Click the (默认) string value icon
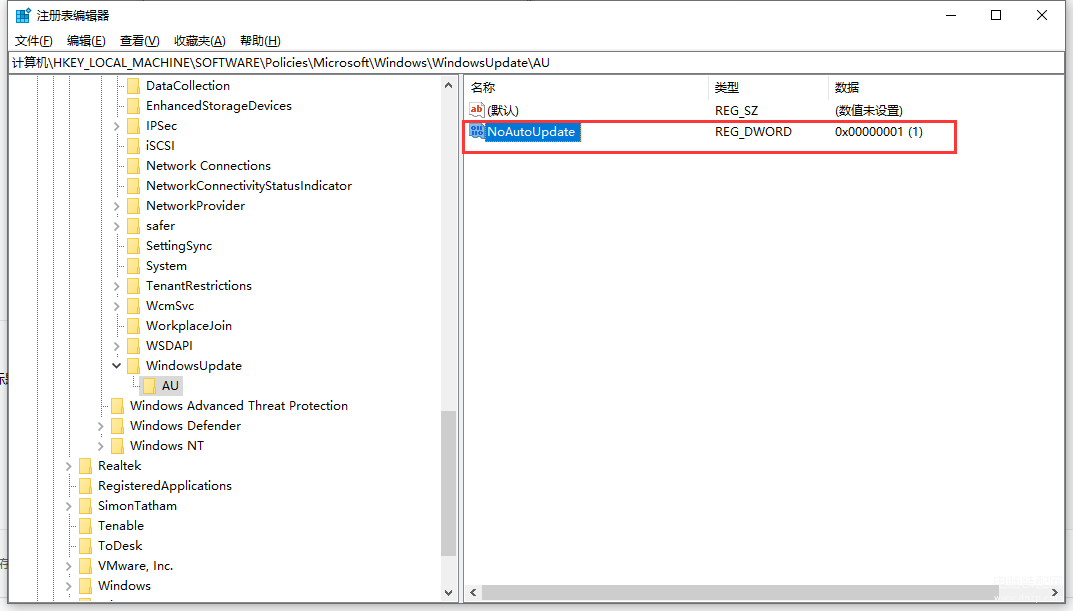 click(x=477, y=109)
